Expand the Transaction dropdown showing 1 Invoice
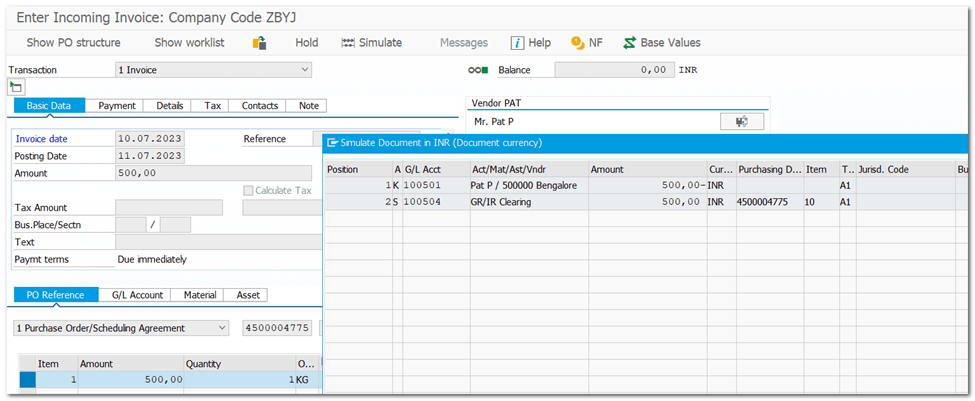 point(305,70)
